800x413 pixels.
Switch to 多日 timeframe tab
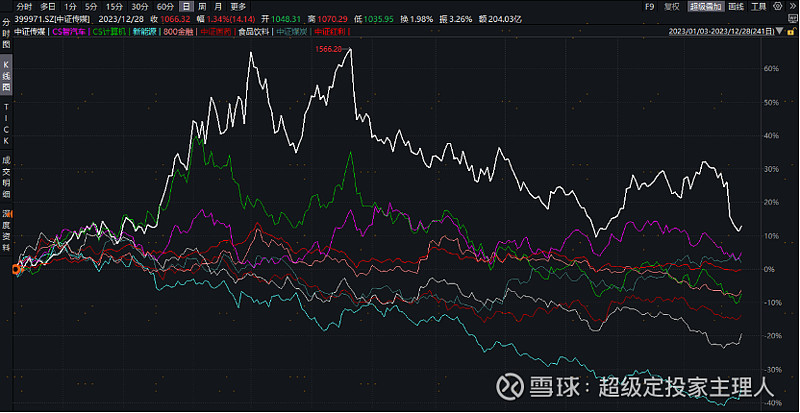[x=48, y=7]
